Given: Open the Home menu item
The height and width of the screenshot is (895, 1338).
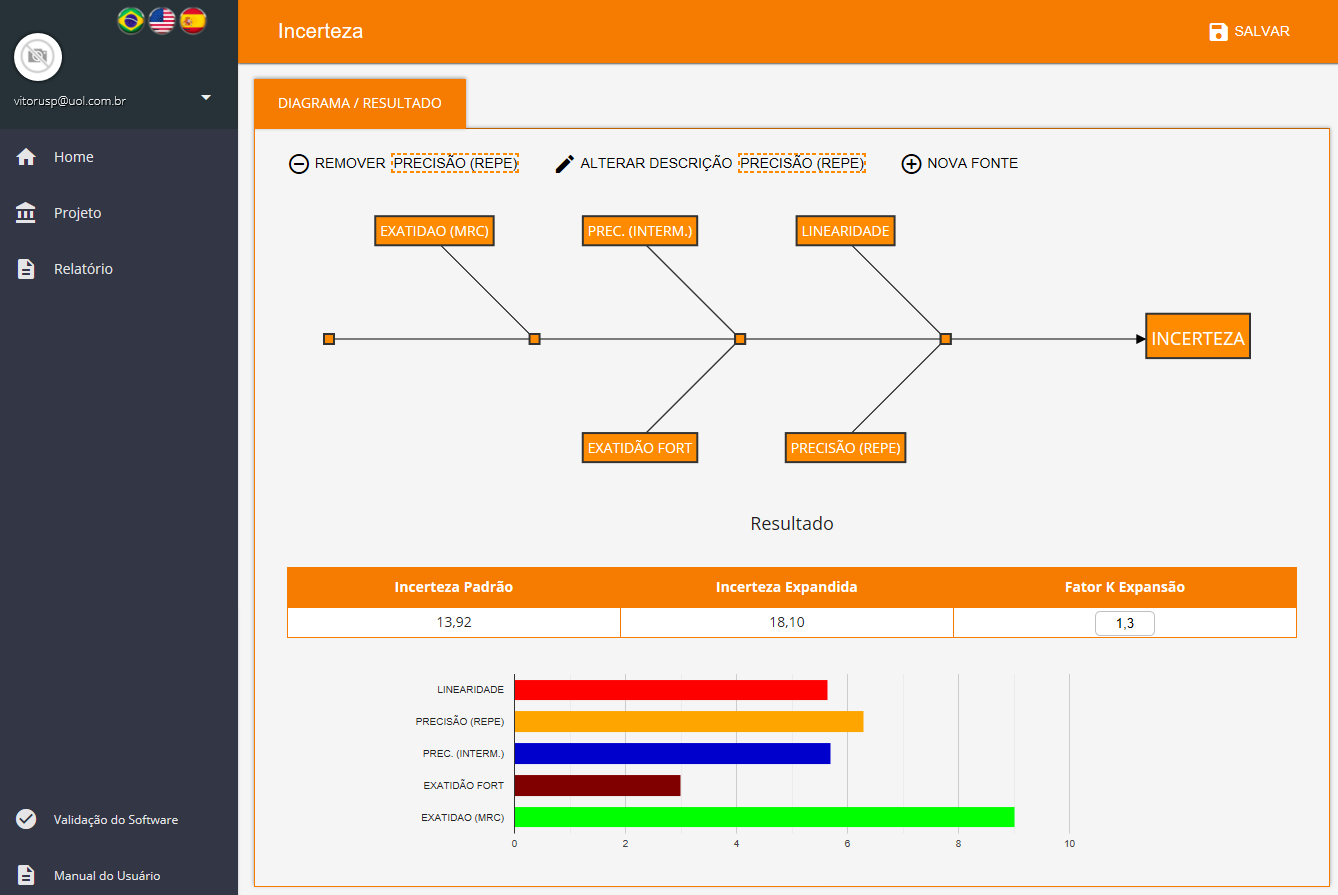Looking at the screenshot, I should point(74,157).
